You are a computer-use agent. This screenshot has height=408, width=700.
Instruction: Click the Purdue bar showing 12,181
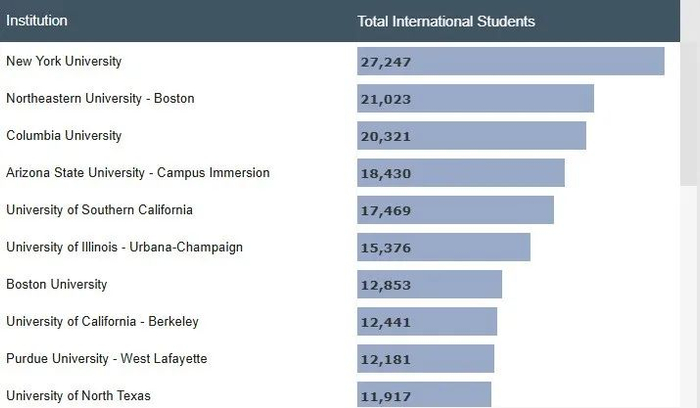point(425,359)
